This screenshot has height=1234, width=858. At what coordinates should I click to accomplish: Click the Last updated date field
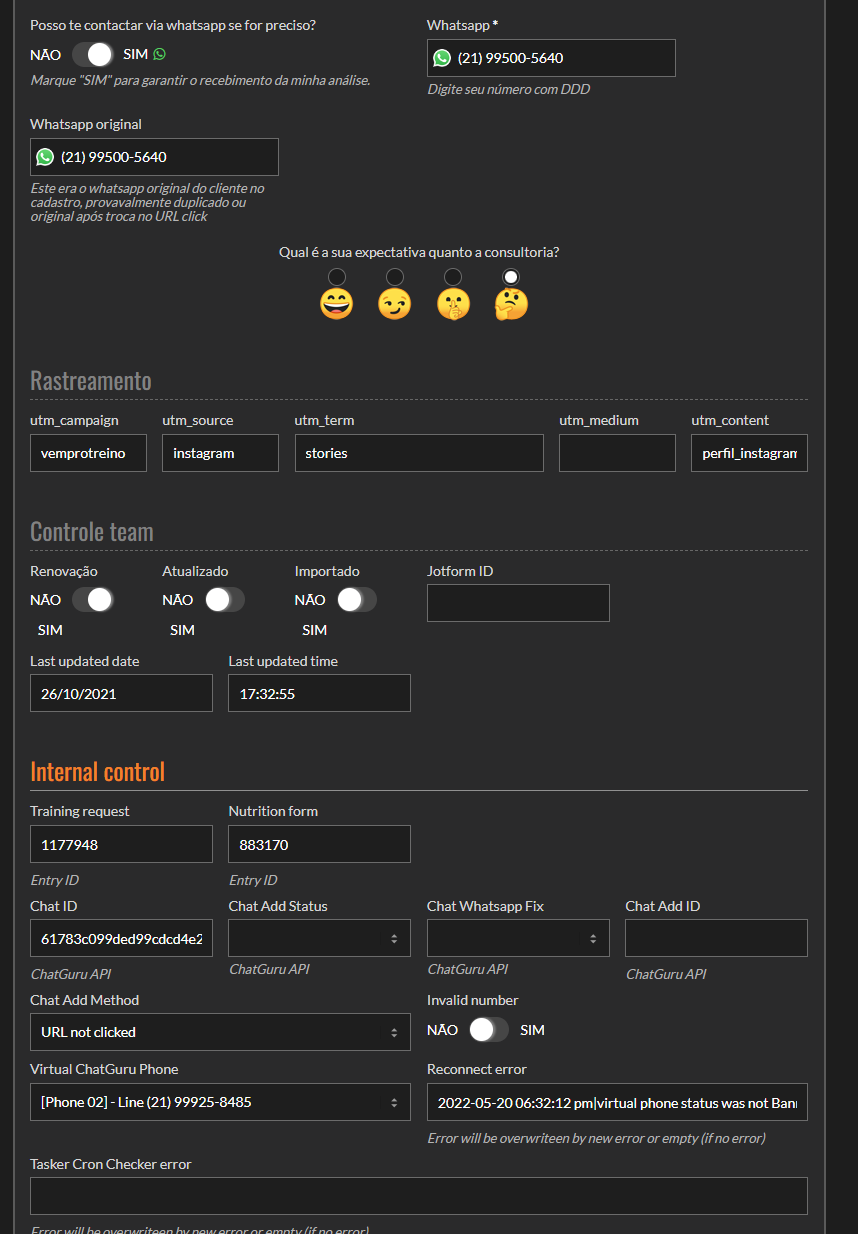tap(121, 693)
